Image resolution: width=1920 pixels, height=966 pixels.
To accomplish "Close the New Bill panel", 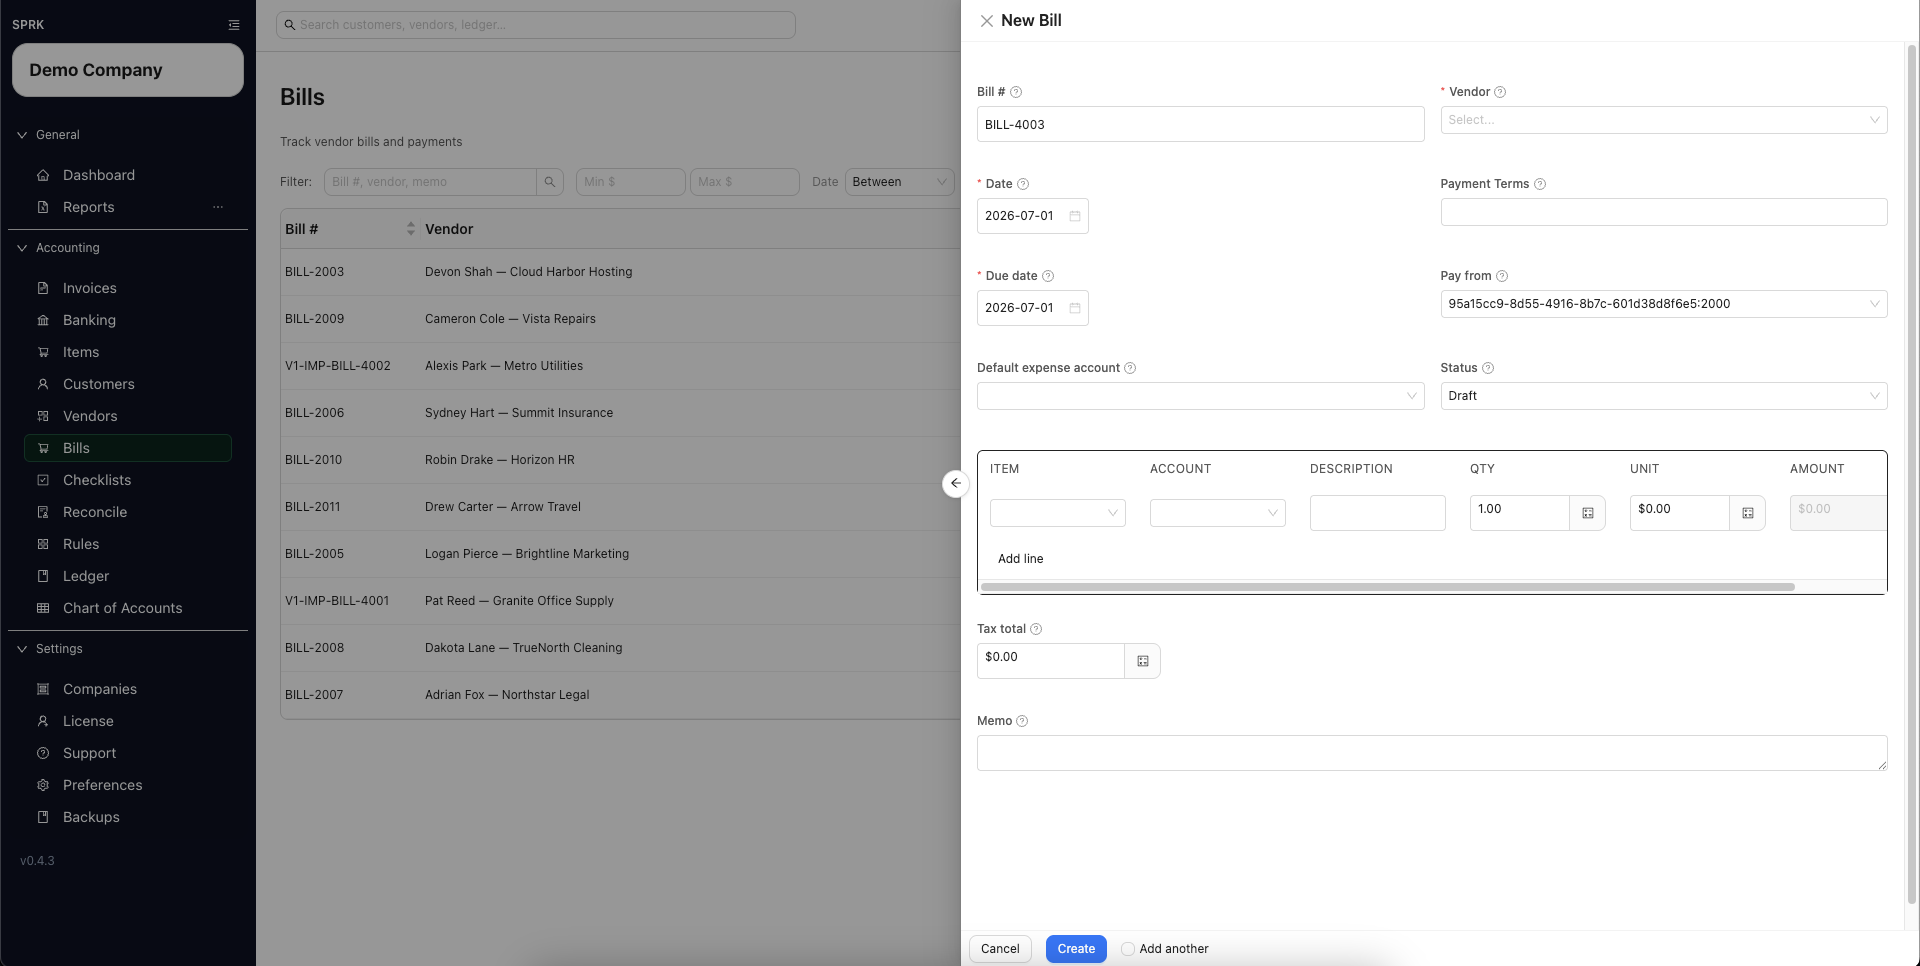I will tap(986, 21).
